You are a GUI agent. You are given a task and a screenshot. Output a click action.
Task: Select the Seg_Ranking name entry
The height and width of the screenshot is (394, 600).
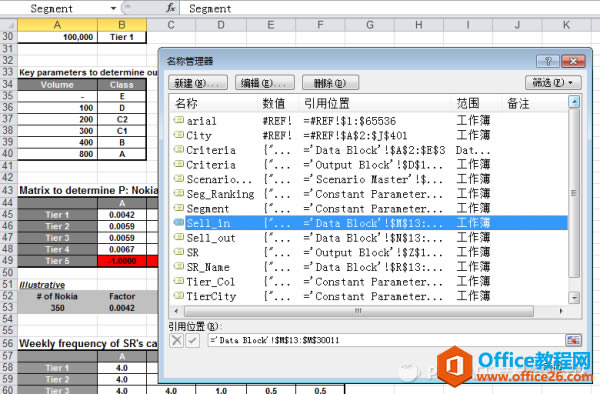click(369, 194)
